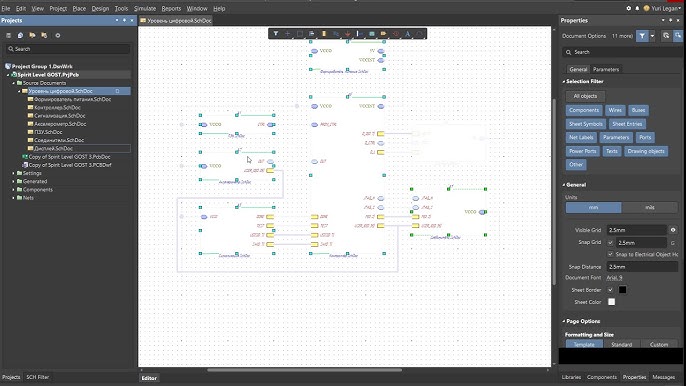The width and height of the screenshot is (686, 386).
Task: Toggle Components selection filter
Action: tap(584, 110)
